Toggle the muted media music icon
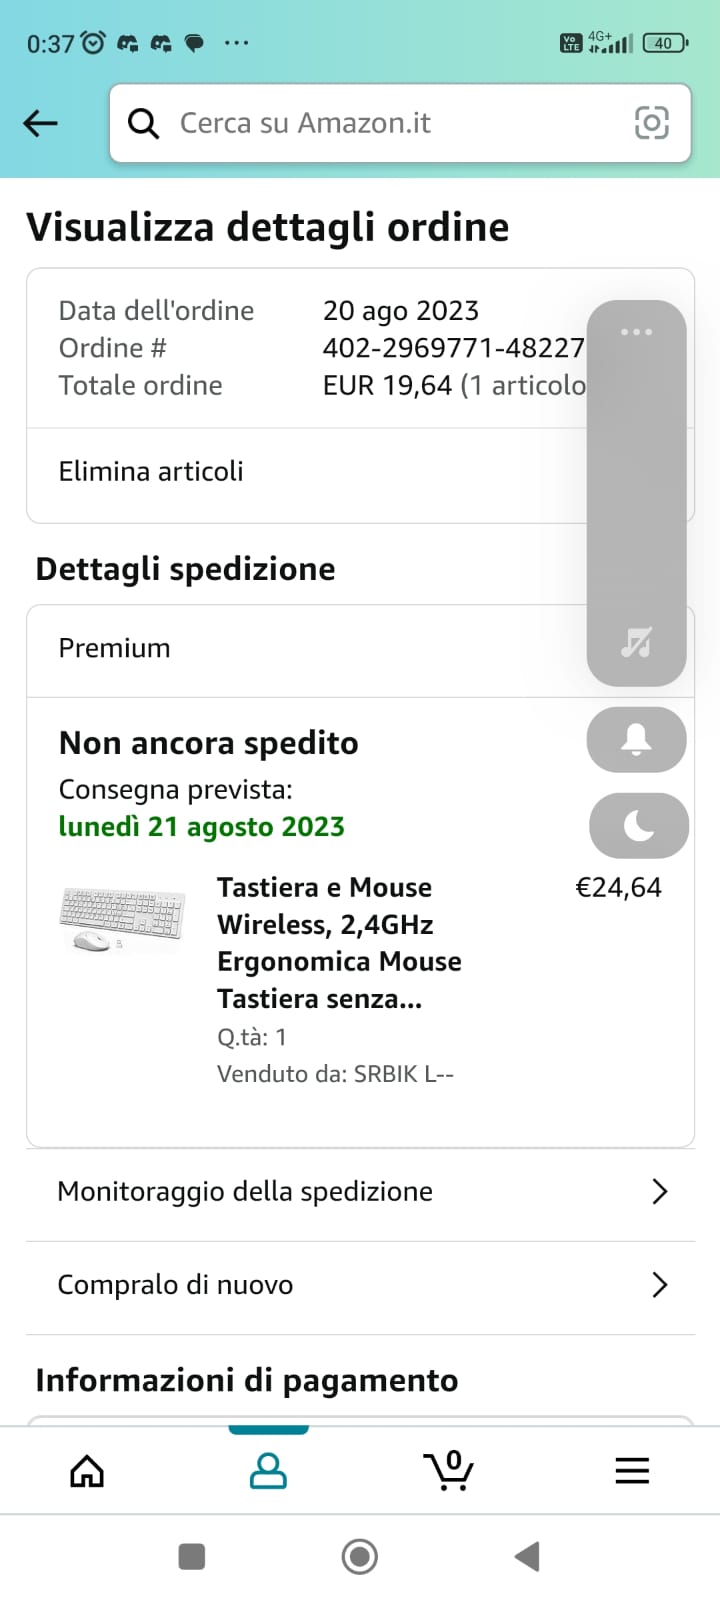This screenshot has width=720, height=1600. pyautogui.click(x=636, y=642)
